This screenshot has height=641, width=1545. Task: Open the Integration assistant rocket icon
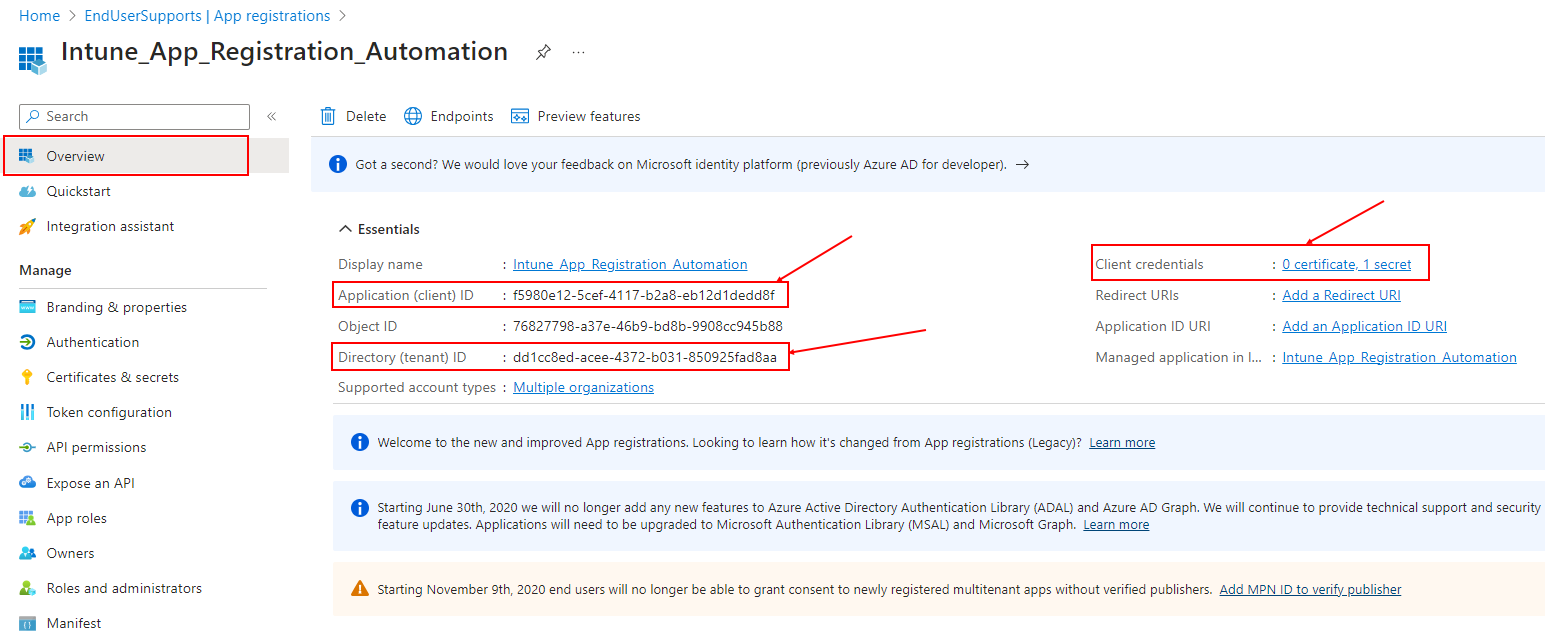27,227
